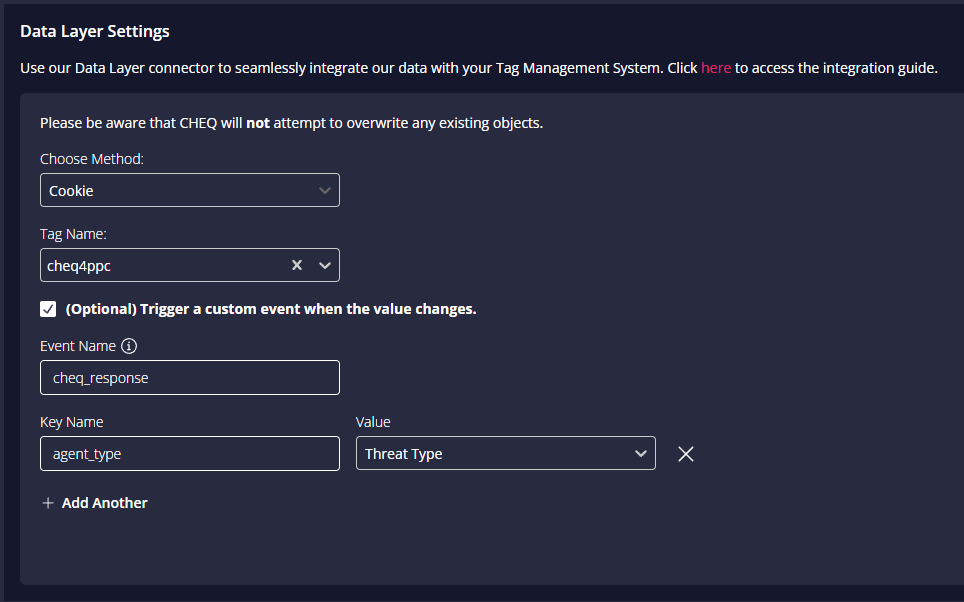Clear the cheq4ppc tag name selection
Viewport: 964px width, 602px height.
point(297,265)
